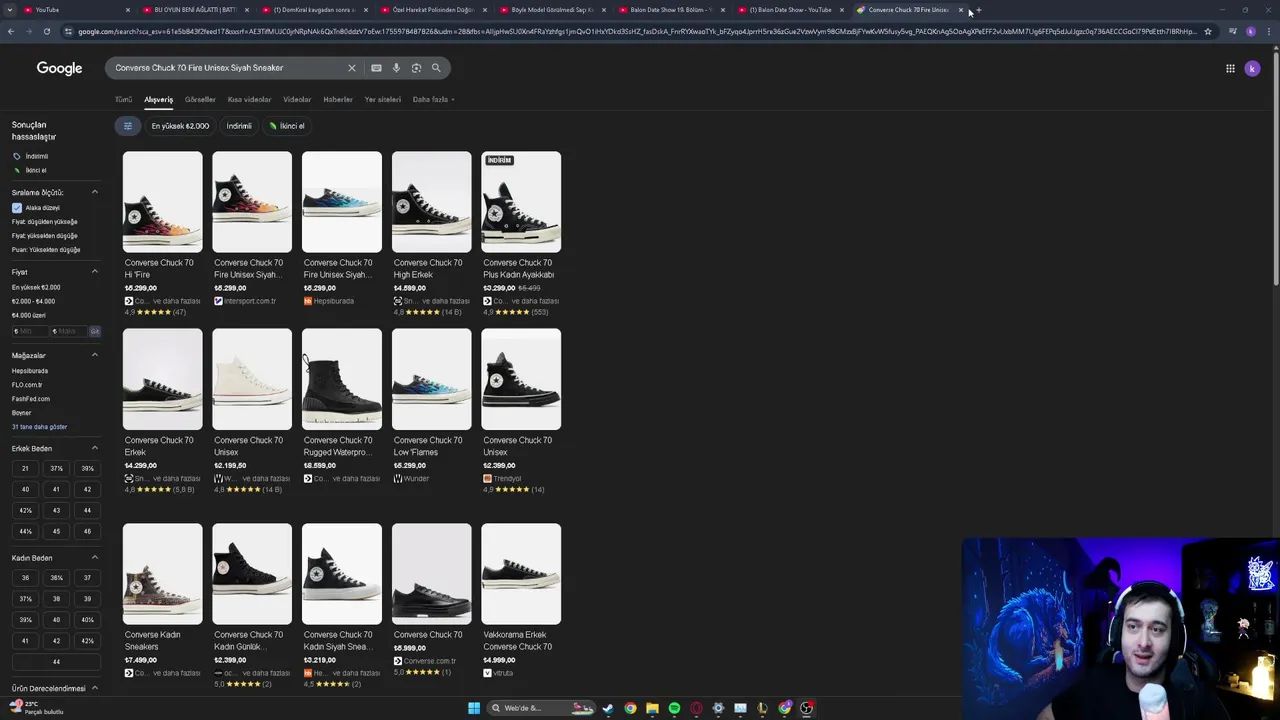The height and width of the screenshot is (720, 1280).
Task: Open Steam from the taskbar
Action: pos(608,708)
